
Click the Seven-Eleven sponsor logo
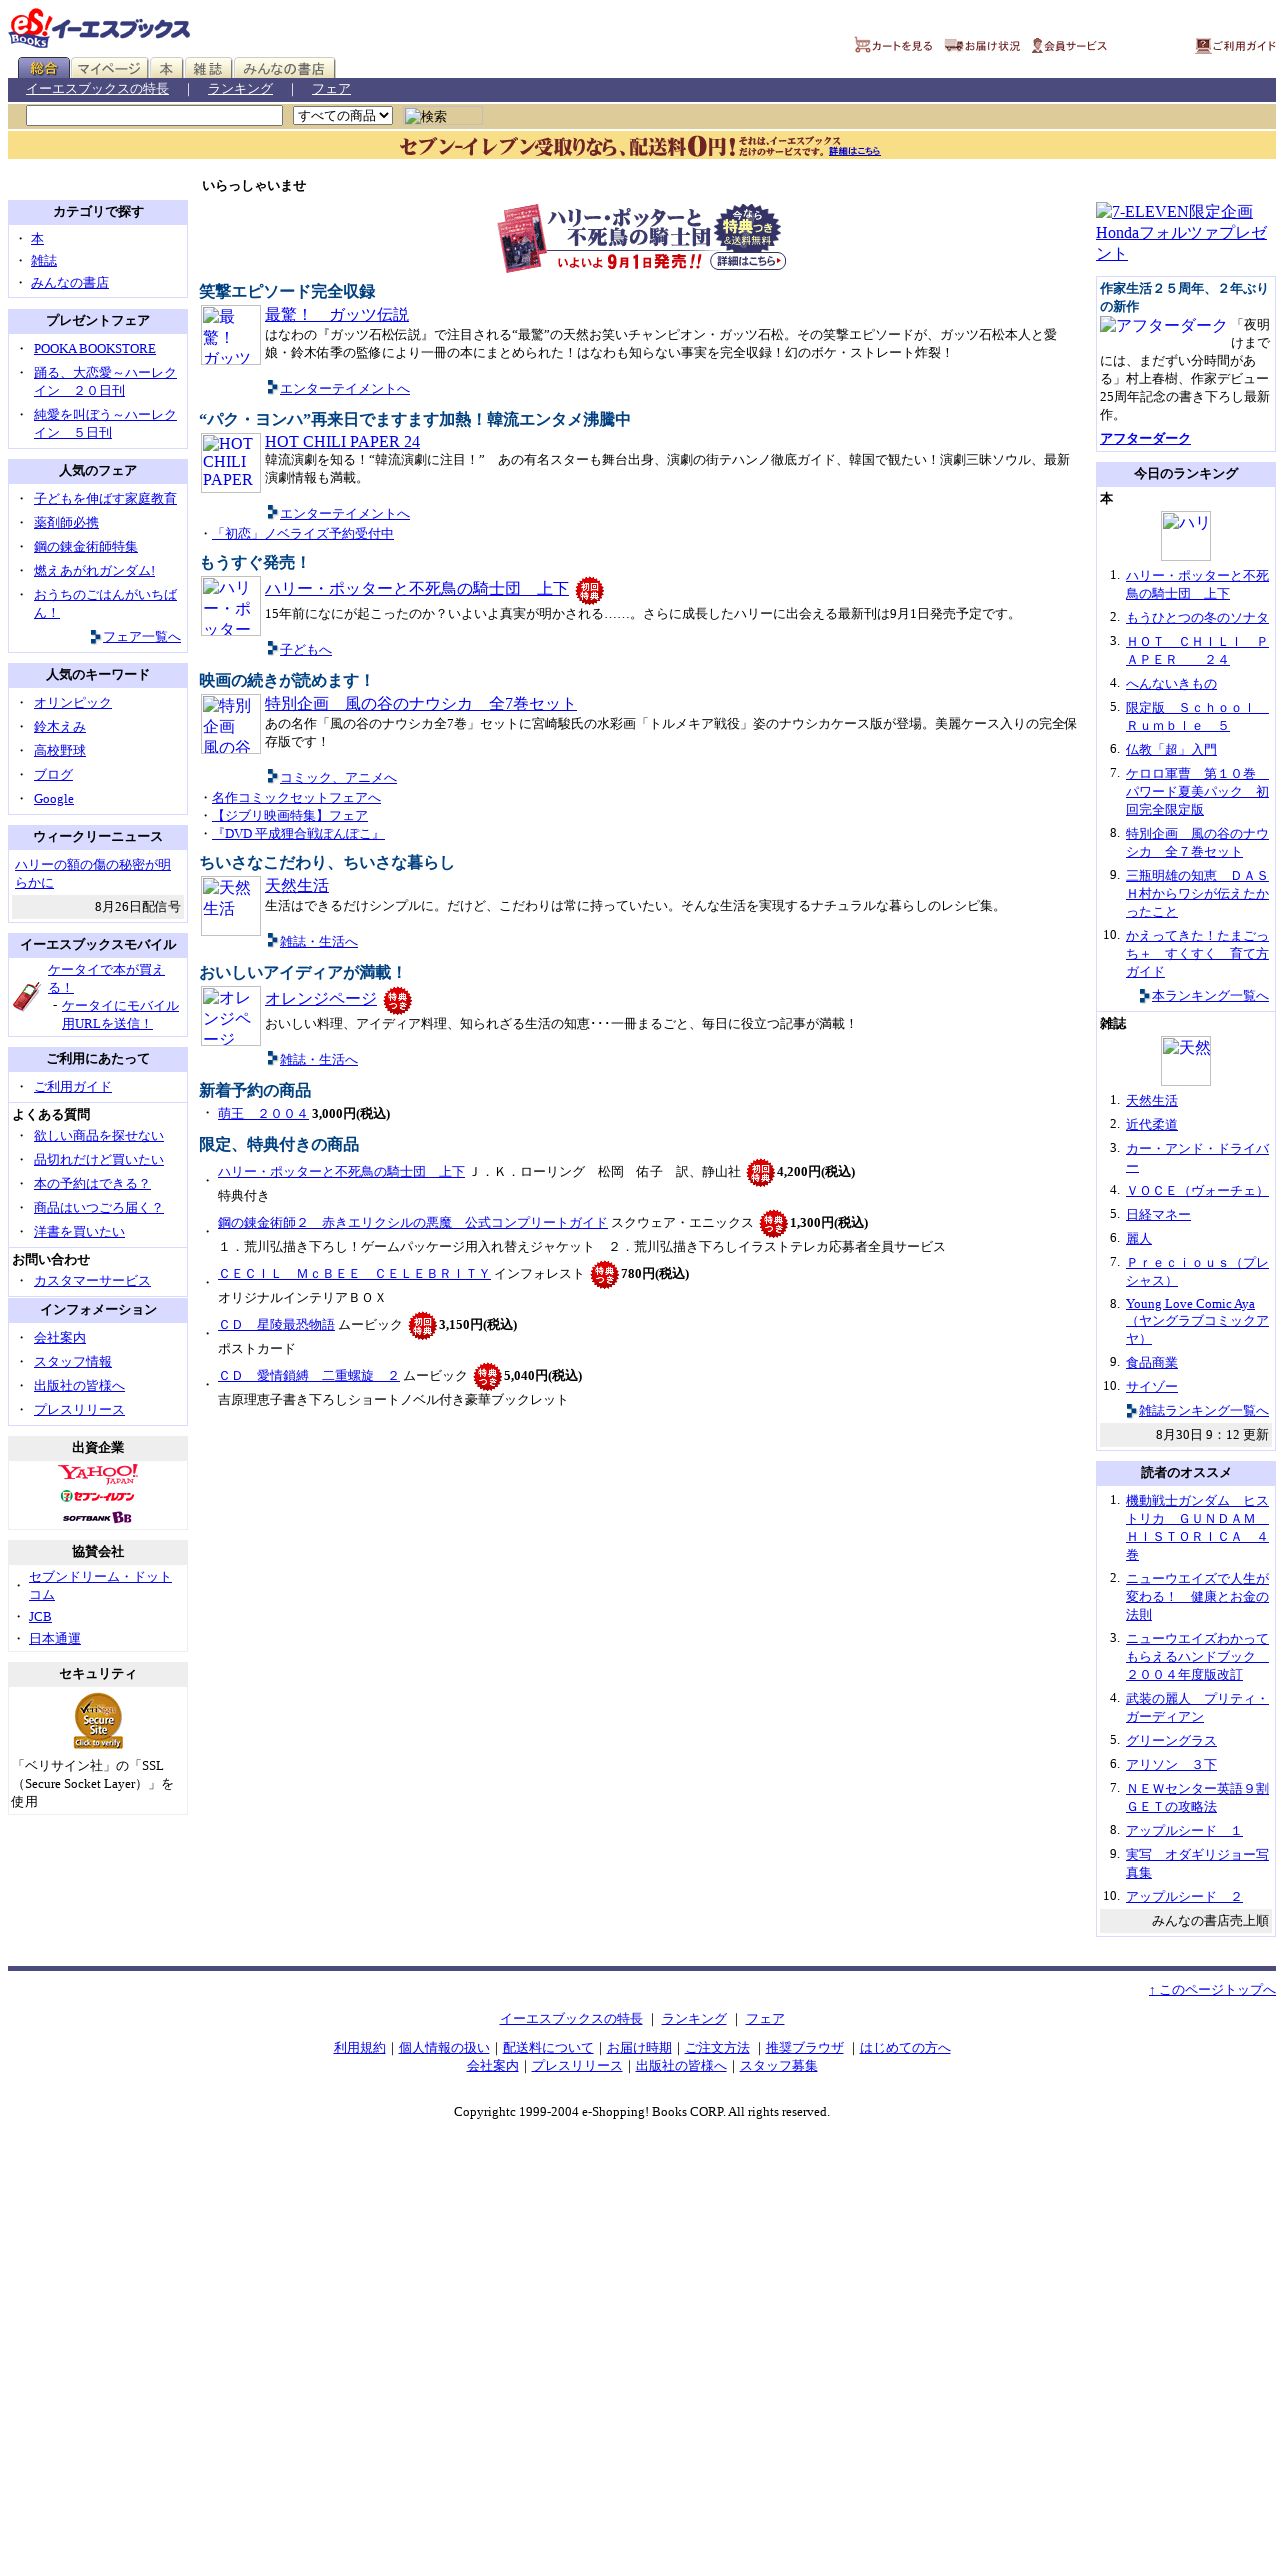(98, 1496)
